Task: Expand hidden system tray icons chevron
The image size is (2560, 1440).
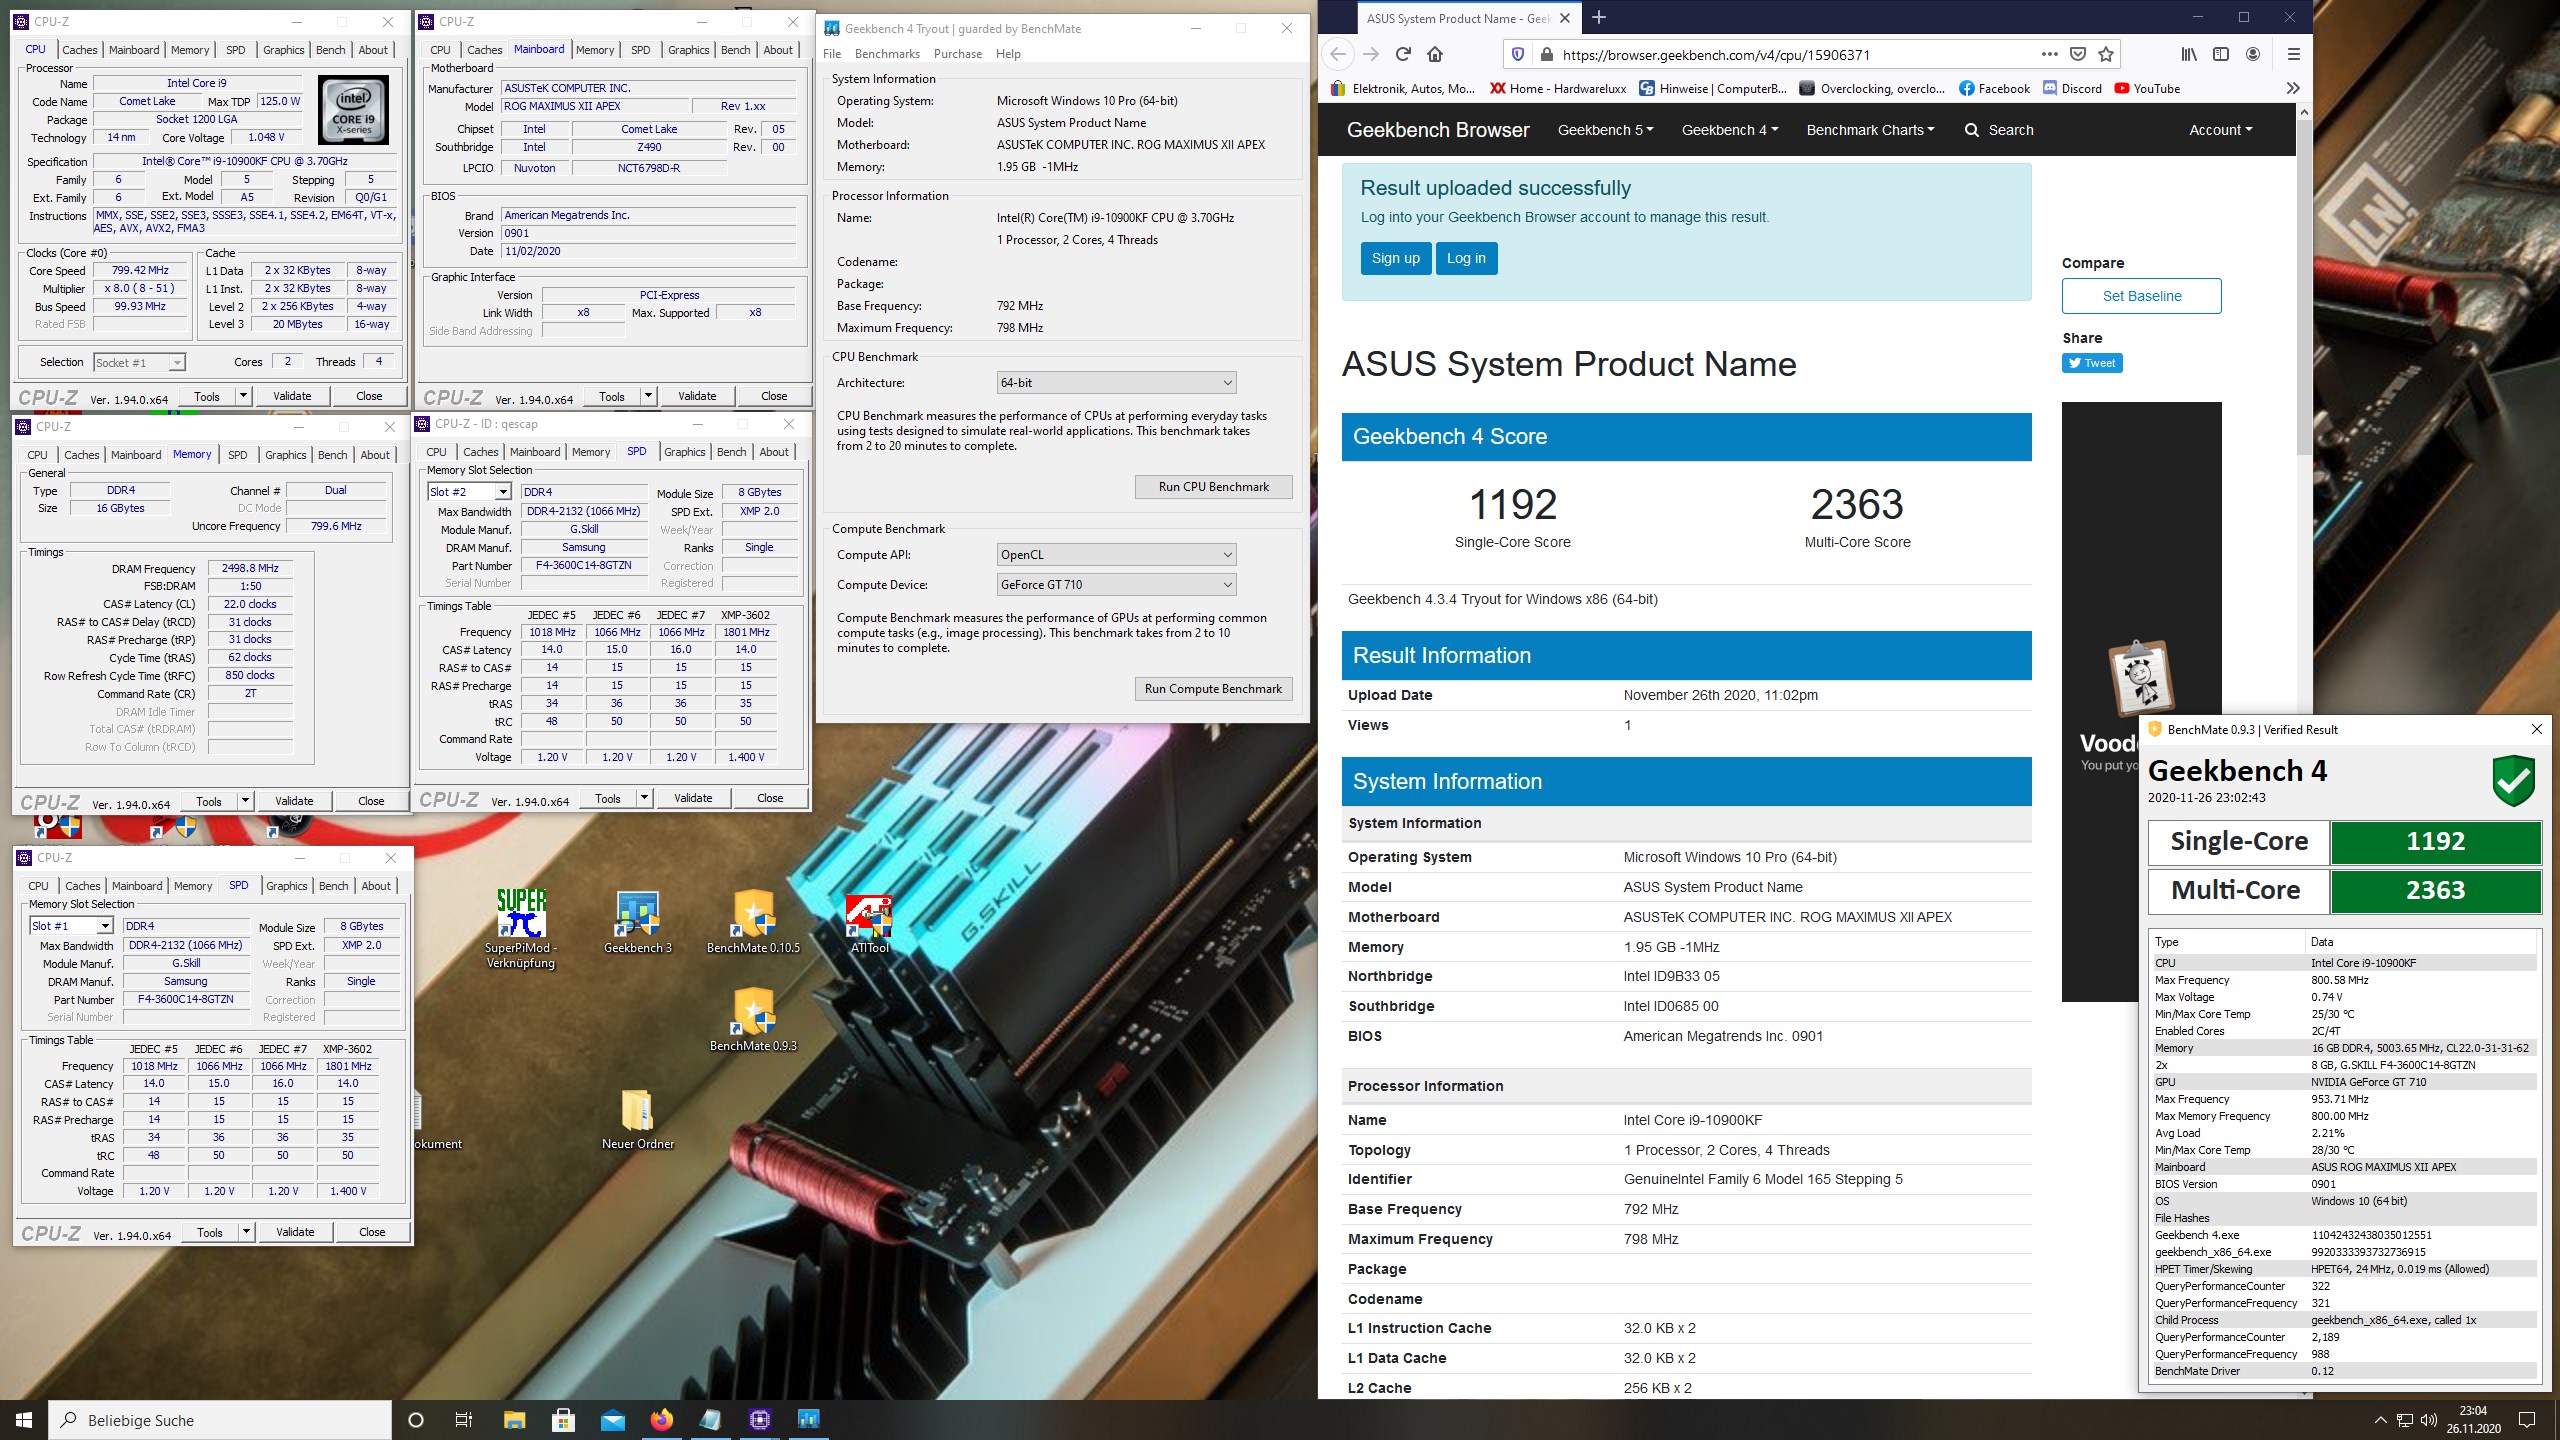Action: pyautogui.click(x=2380, y=1420)
